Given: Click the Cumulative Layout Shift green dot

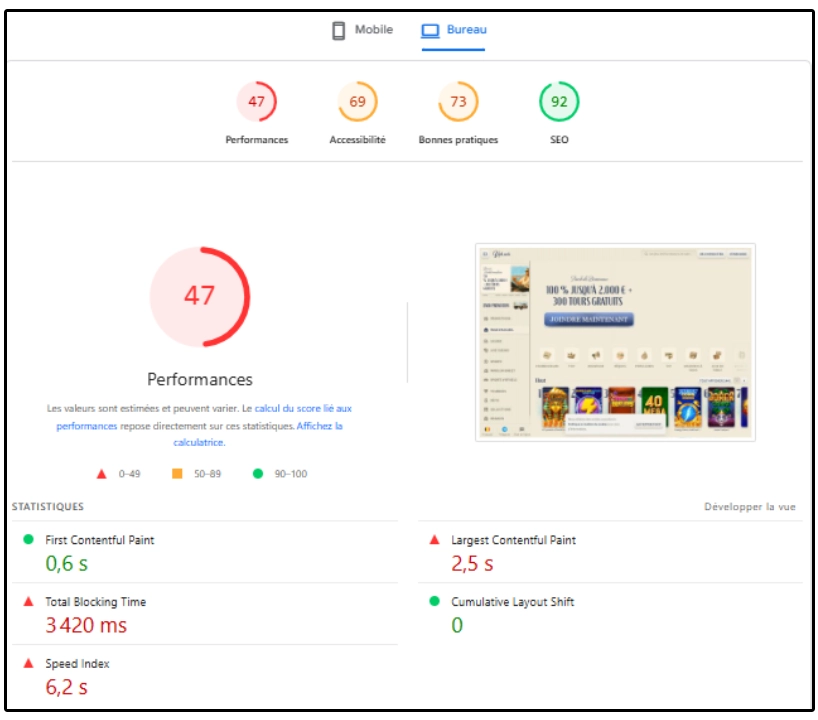Looking at the screenshot, I should (434, 602).
